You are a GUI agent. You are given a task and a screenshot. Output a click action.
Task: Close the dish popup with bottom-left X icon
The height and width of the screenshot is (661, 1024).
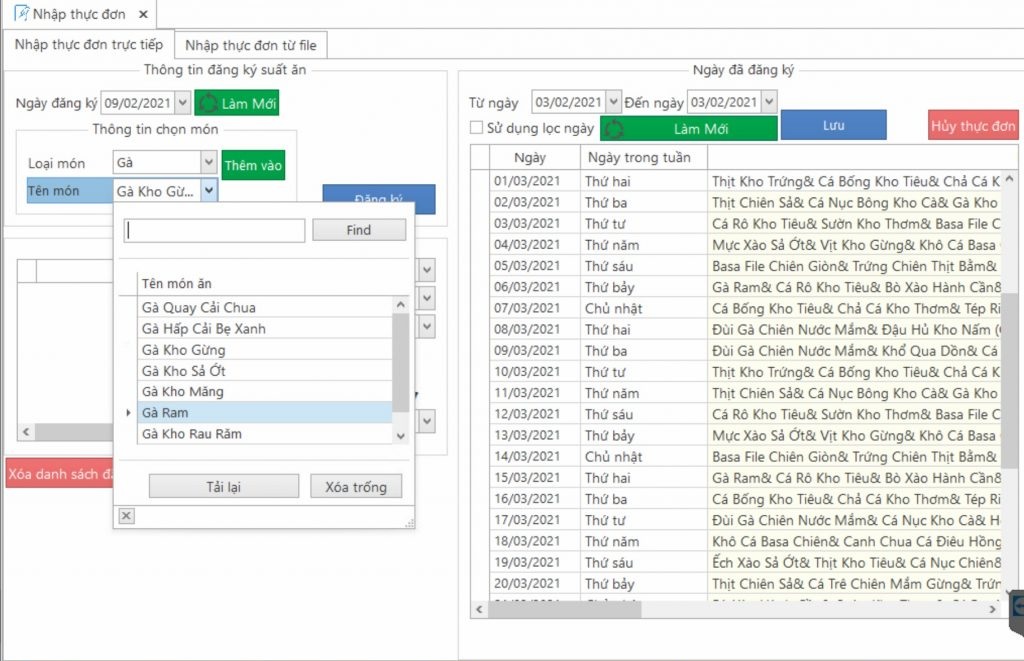click(126, 515)
